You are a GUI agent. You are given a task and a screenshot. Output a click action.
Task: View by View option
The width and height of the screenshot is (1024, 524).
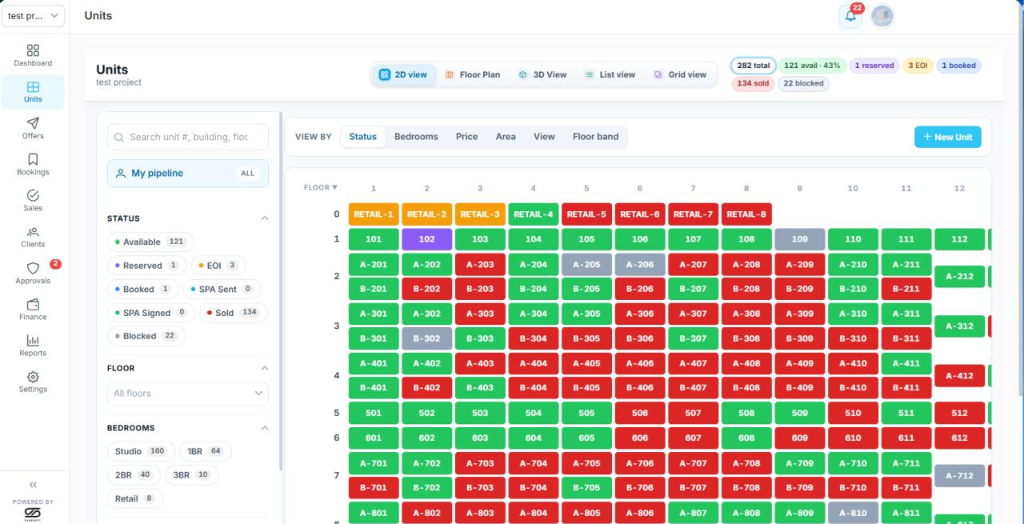544,137
